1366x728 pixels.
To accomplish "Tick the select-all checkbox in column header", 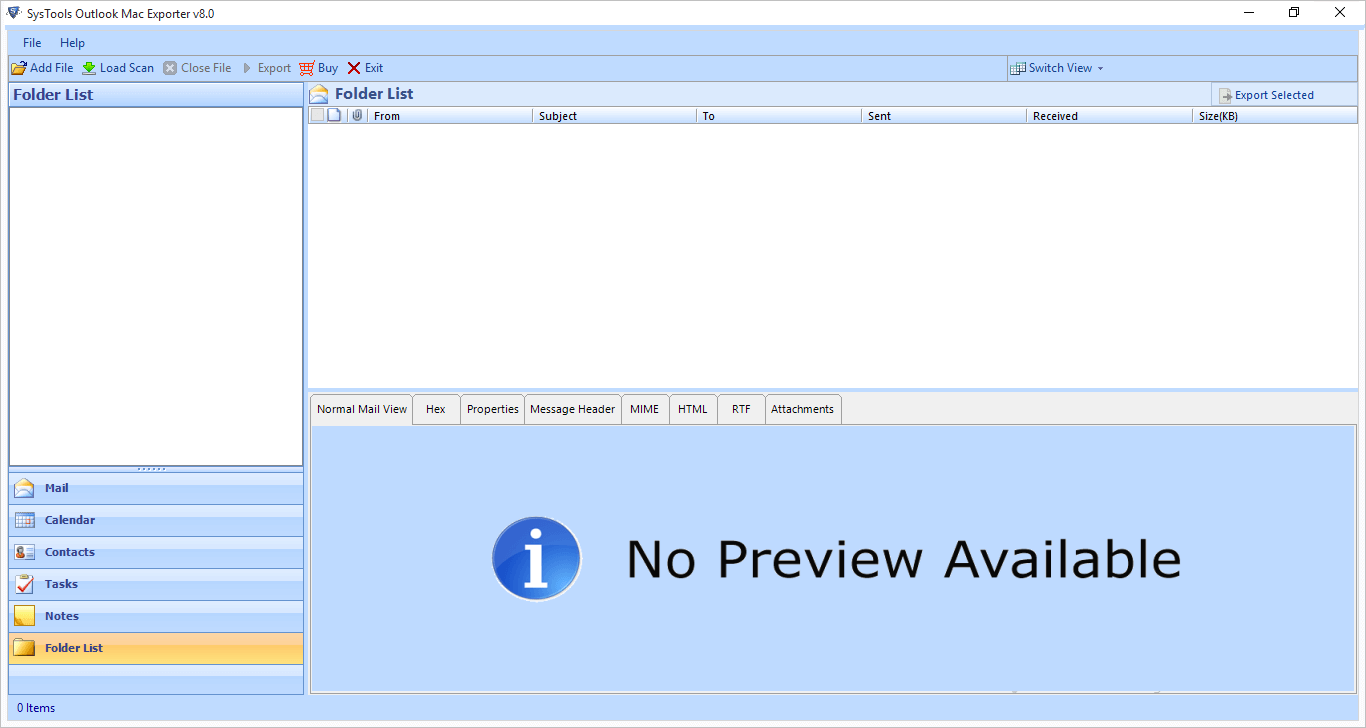I will (317, 115).
